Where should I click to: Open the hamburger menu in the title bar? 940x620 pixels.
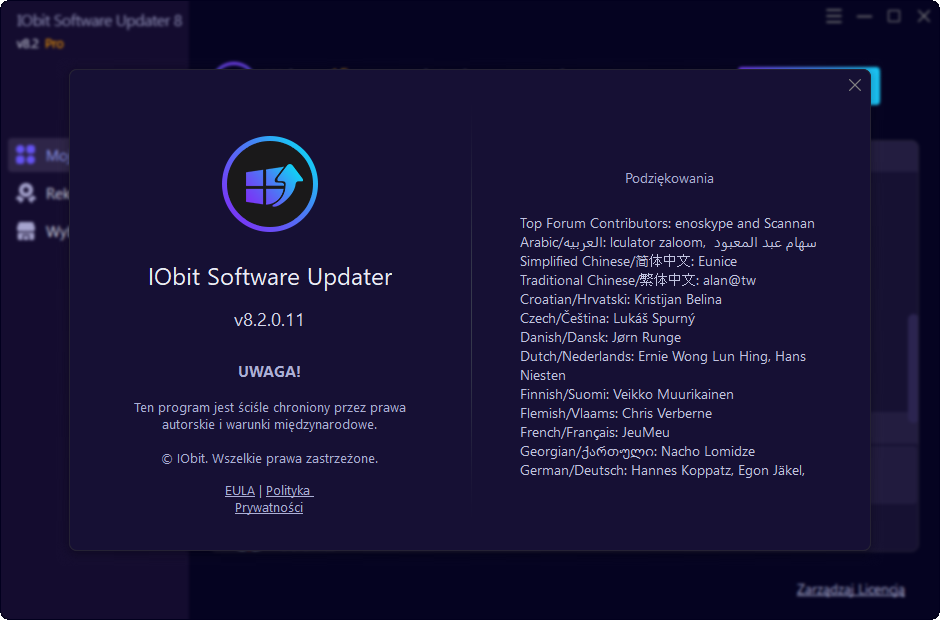click(x=833, y=16)
